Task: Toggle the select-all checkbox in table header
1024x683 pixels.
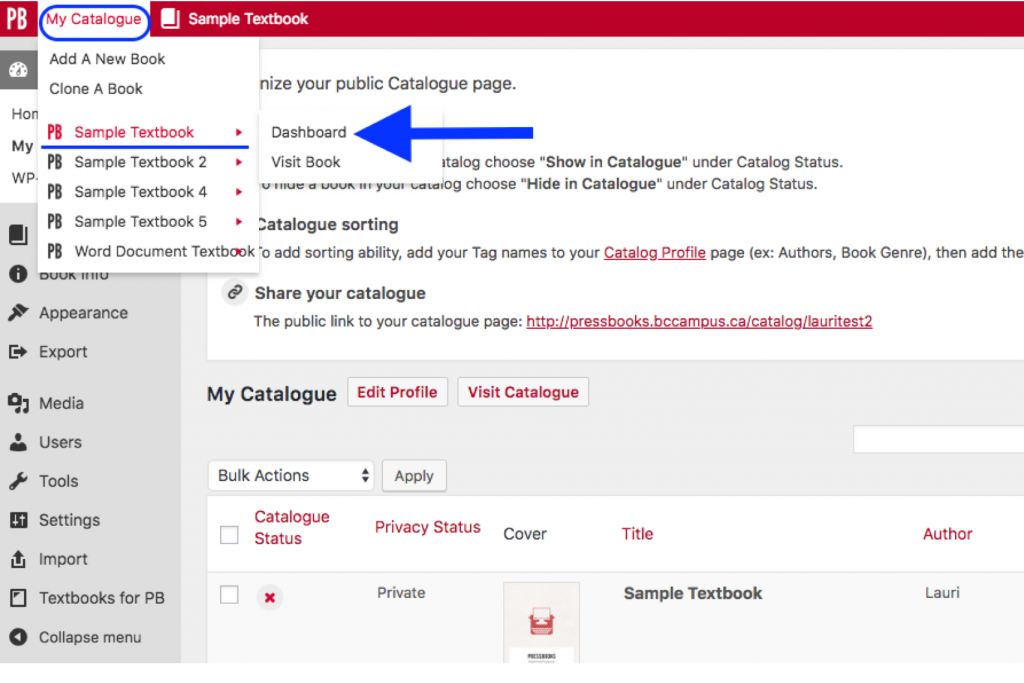Action: (x=229, y=535)
